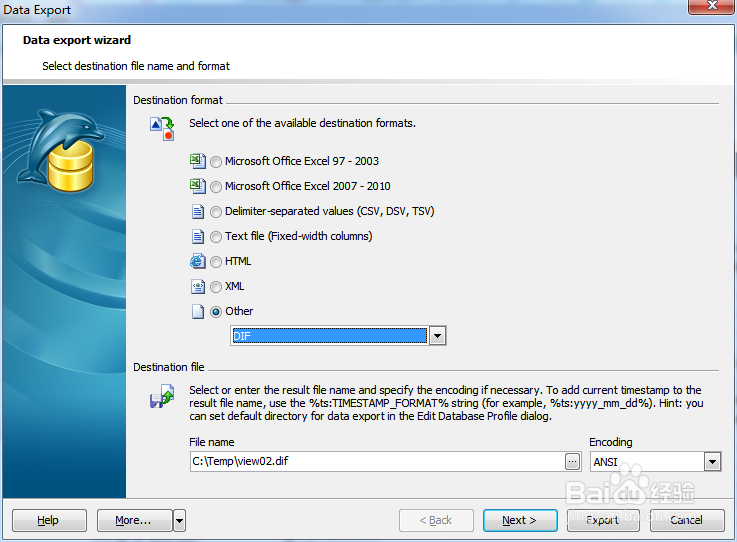Viewport: 737px width, 542px height.
Task: Click the XML document icon
Action: point(198,286)
